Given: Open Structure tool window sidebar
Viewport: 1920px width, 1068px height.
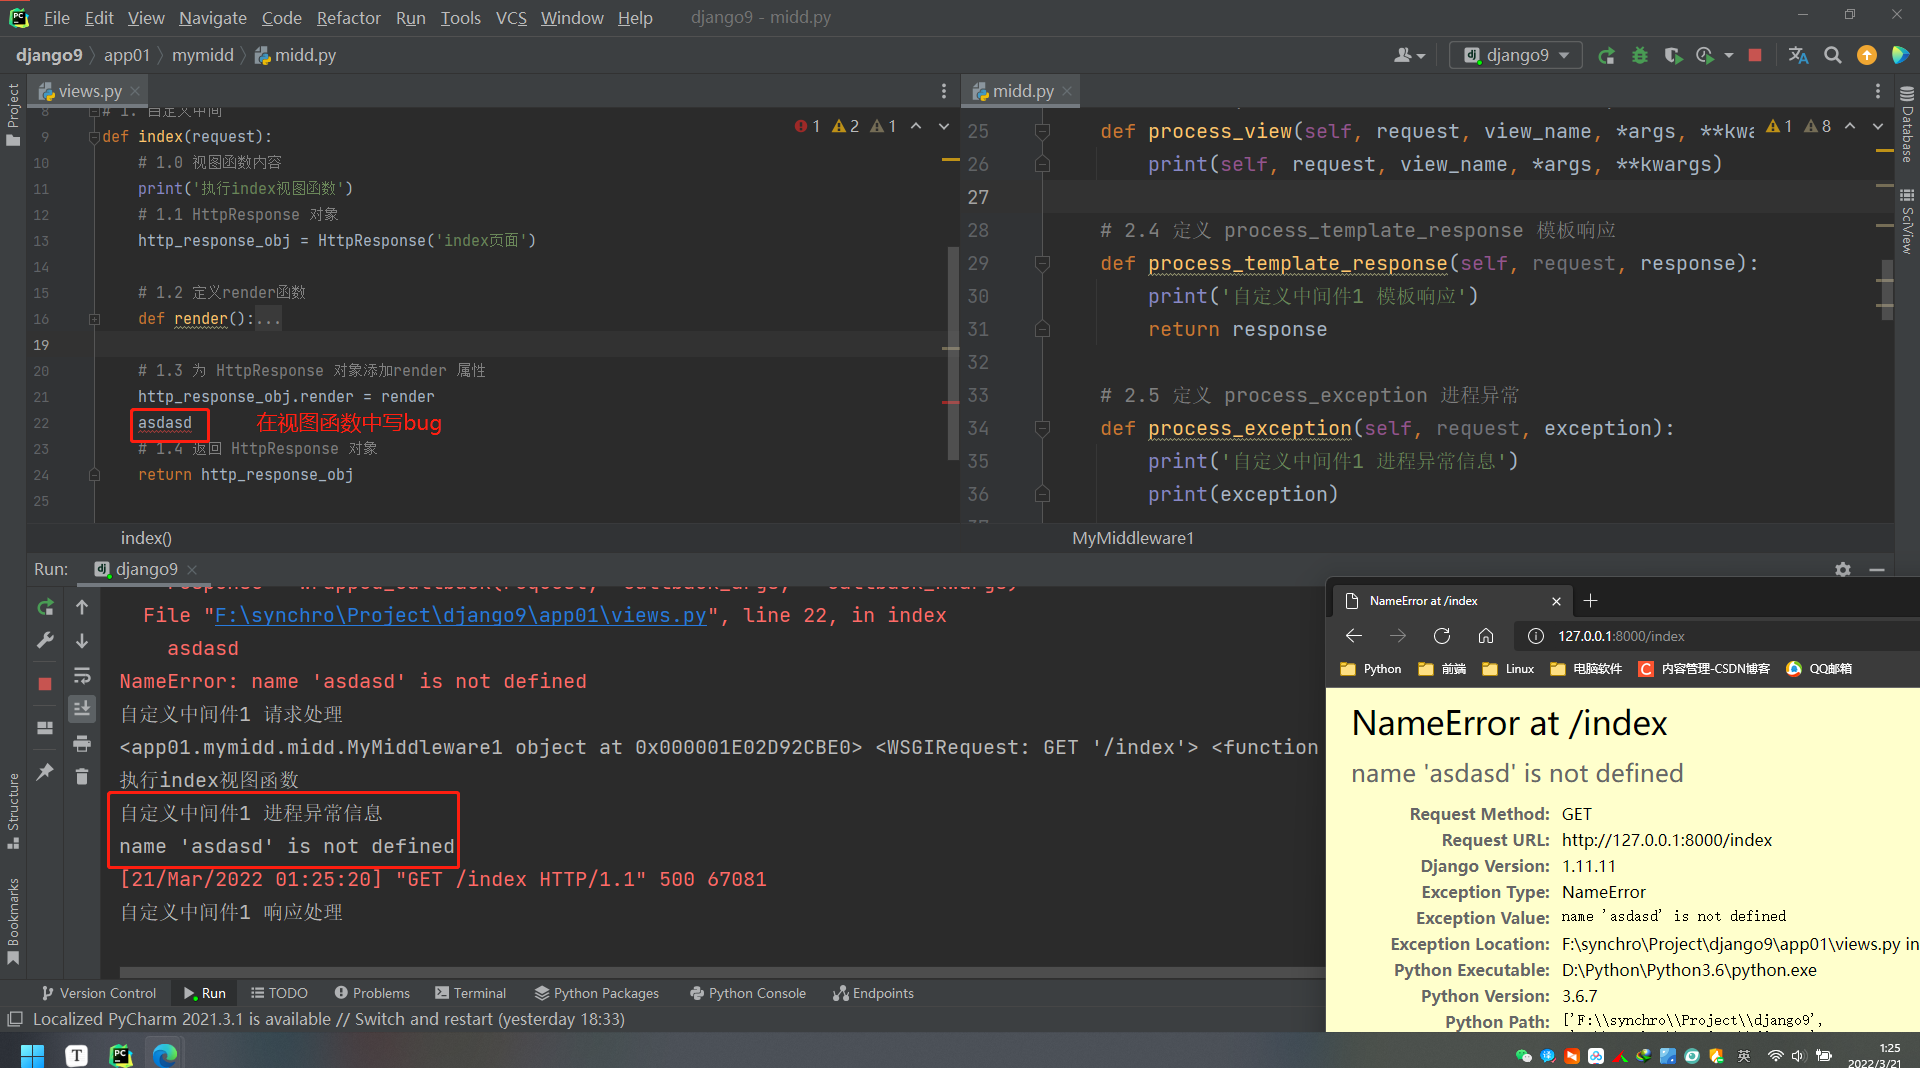Looking at the screenshot, I should pyautogui.click(x=13, y=810).
